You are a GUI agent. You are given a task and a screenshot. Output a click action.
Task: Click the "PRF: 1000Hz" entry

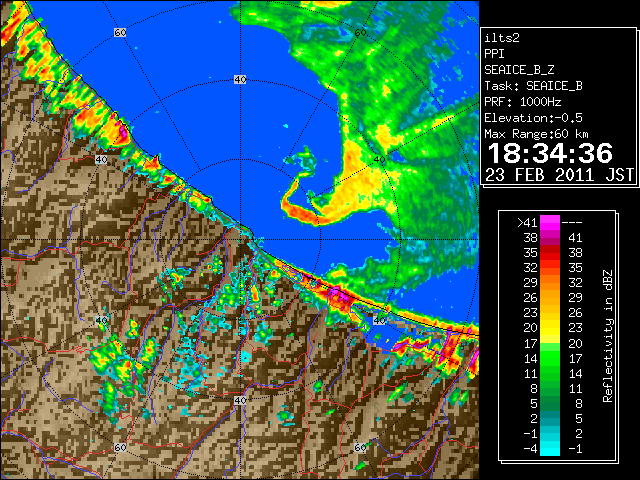(x=523, y=102)
